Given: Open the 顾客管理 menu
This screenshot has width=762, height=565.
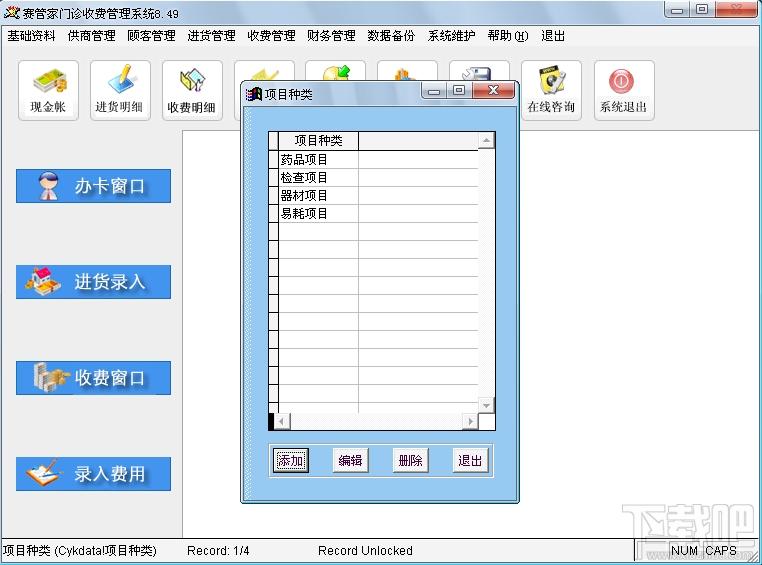Looking at the screenshot, I should click(x=151, y=36).
